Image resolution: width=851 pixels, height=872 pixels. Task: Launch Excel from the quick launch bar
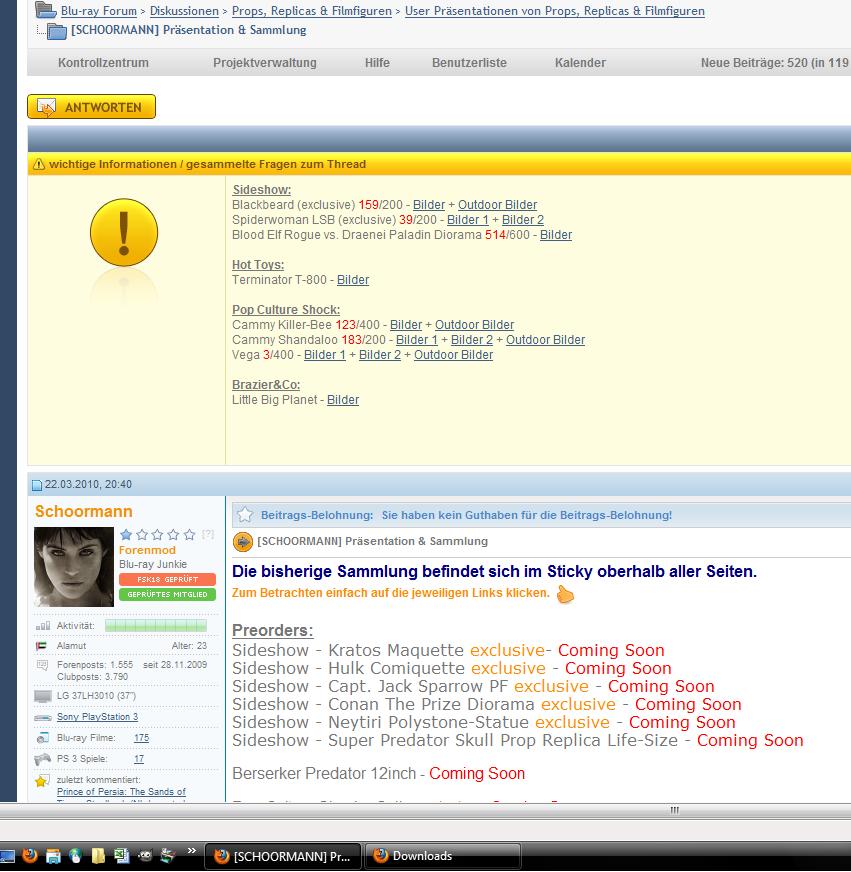pos(121,856)
